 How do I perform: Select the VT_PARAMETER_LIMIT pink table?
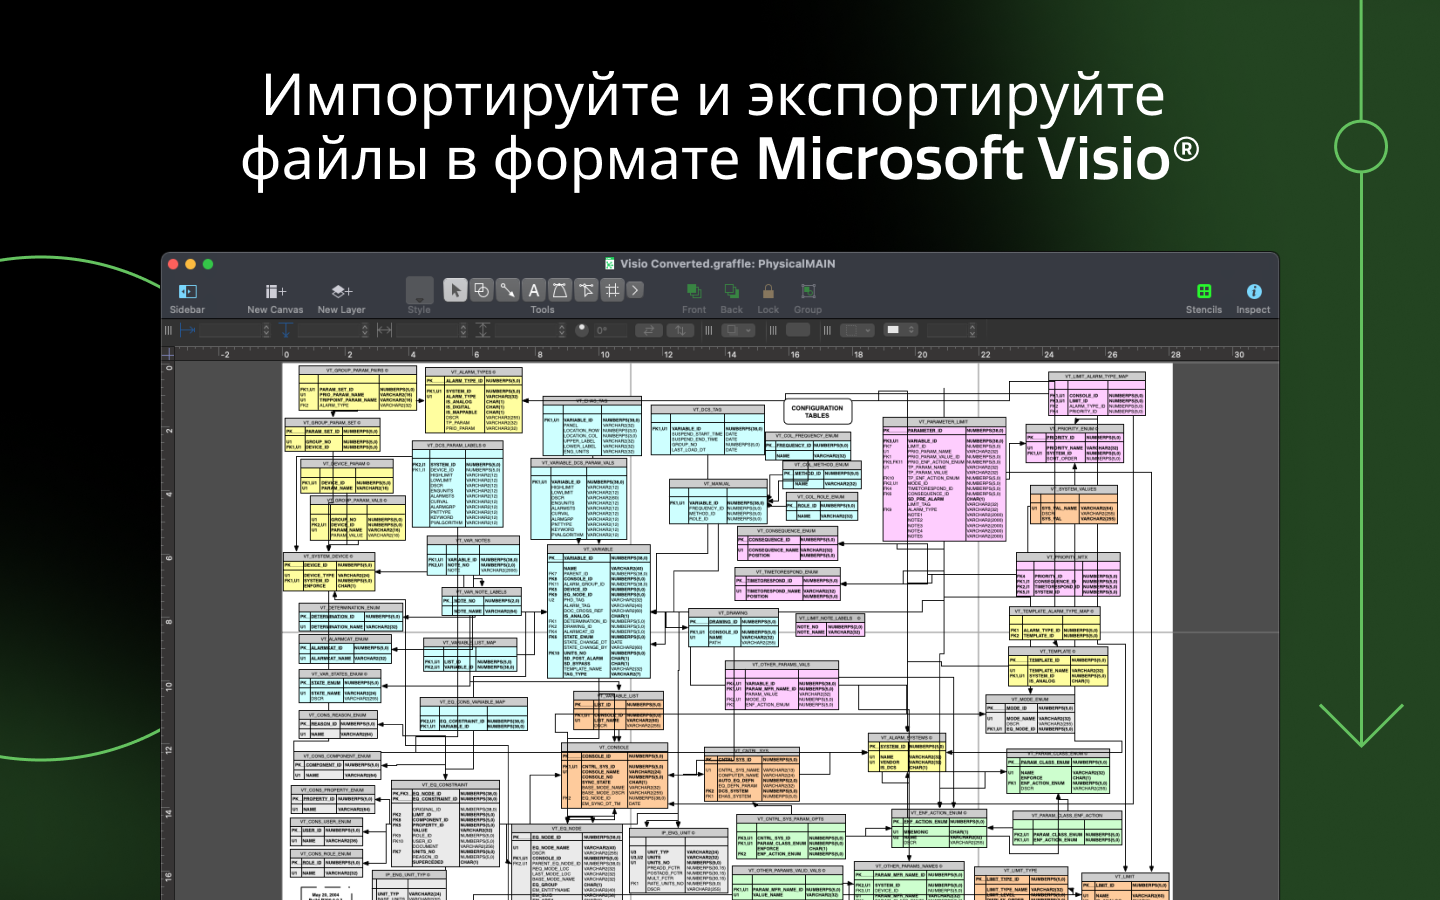click(x=944, y=479)
